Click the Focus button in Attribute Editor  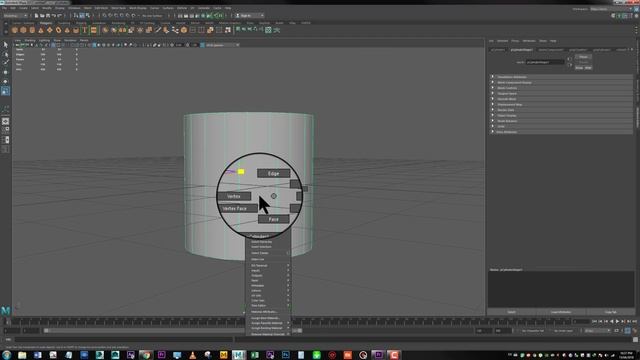coord(583,57)
